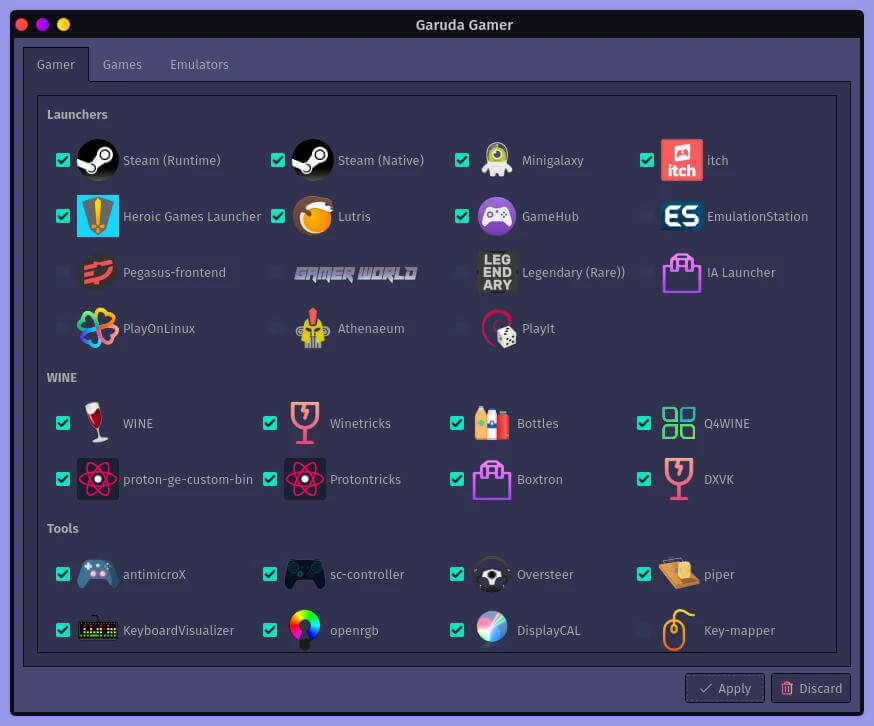Uncheck the Steam (Native) checkbox

pos(278,160)
